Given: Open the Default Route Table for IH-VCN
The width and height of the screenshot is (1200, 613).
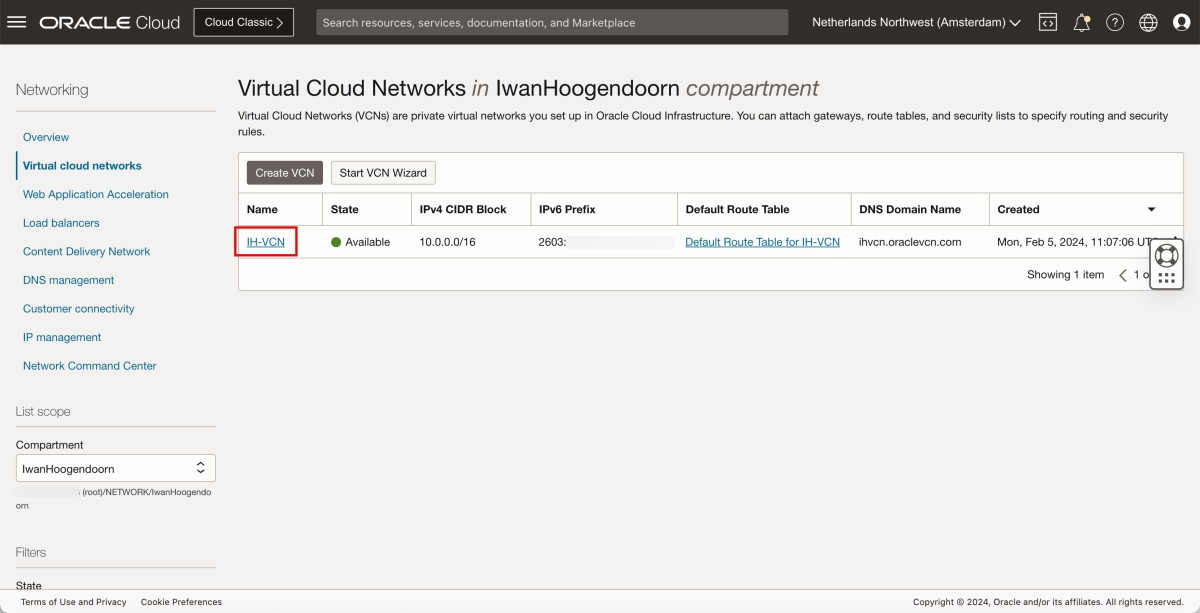Looking at the screenshot, I should click(762, 241).
